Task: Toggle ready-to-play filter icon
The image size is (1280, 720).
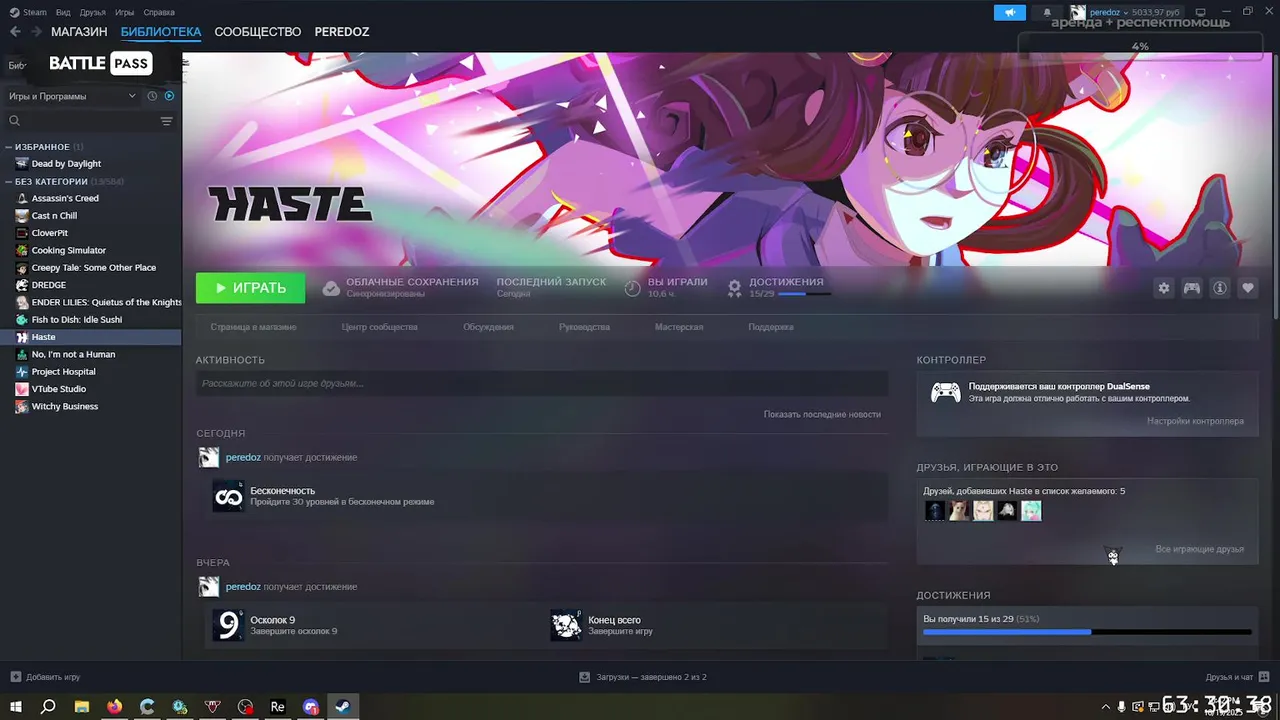Action: [169, 96]
